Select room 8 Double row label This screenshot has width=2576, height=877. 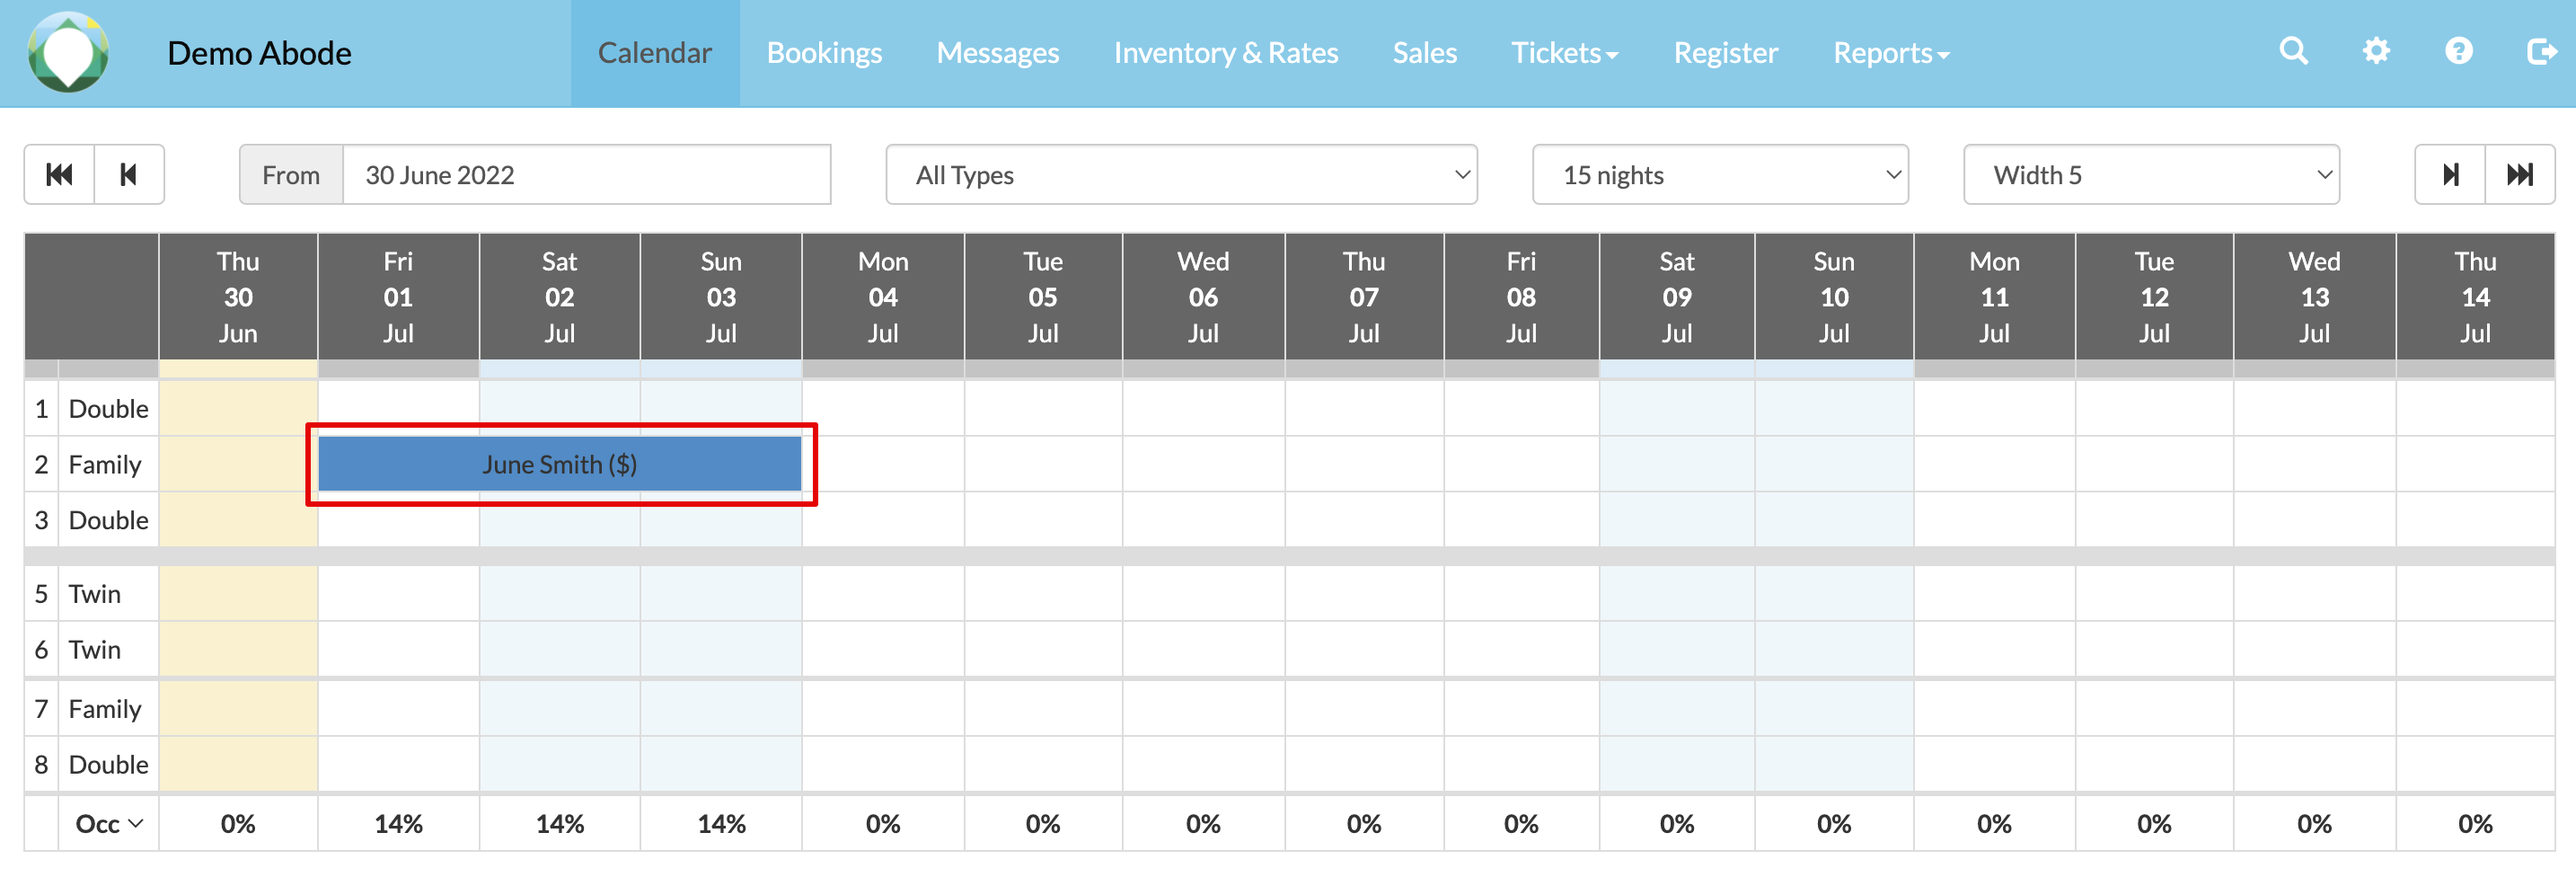[108, 765]
